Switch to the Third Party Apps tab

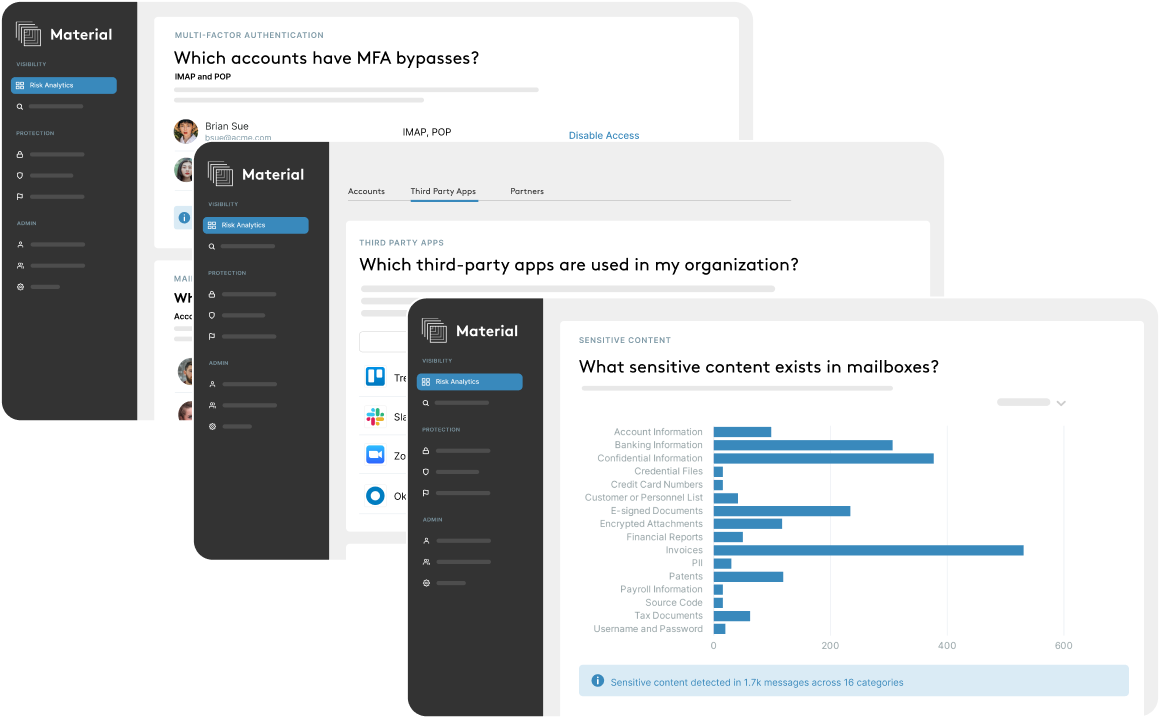[x=444, y=191]
